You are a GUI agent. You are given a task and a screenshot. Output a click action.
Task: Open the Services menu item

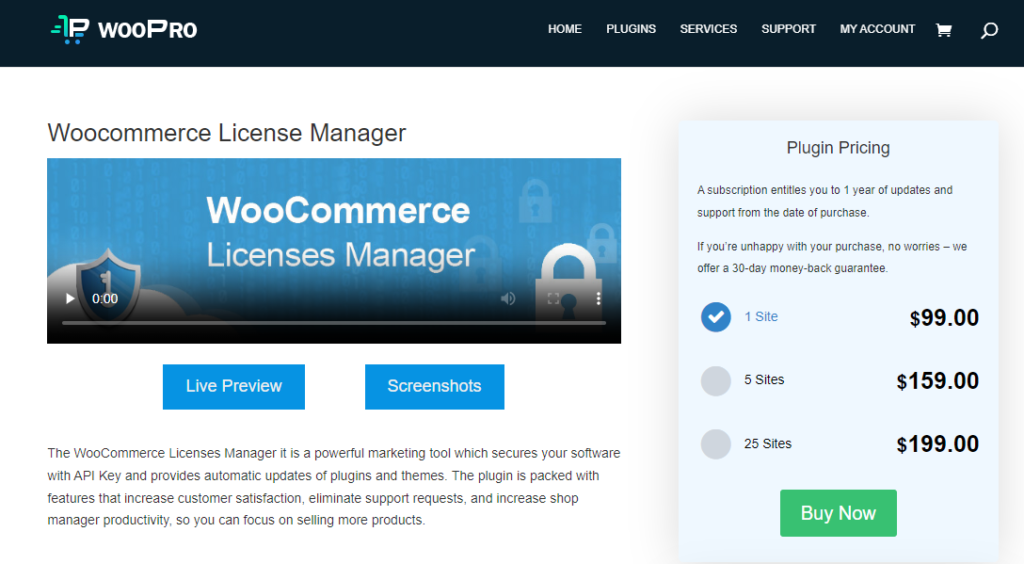click(709, 29)
